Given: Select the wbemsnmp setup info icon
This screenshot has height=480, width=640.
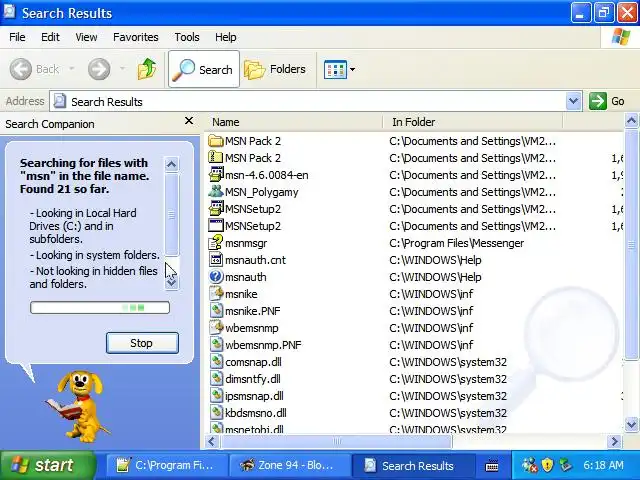Looking at the screenshot, I should tap(216, 328).
